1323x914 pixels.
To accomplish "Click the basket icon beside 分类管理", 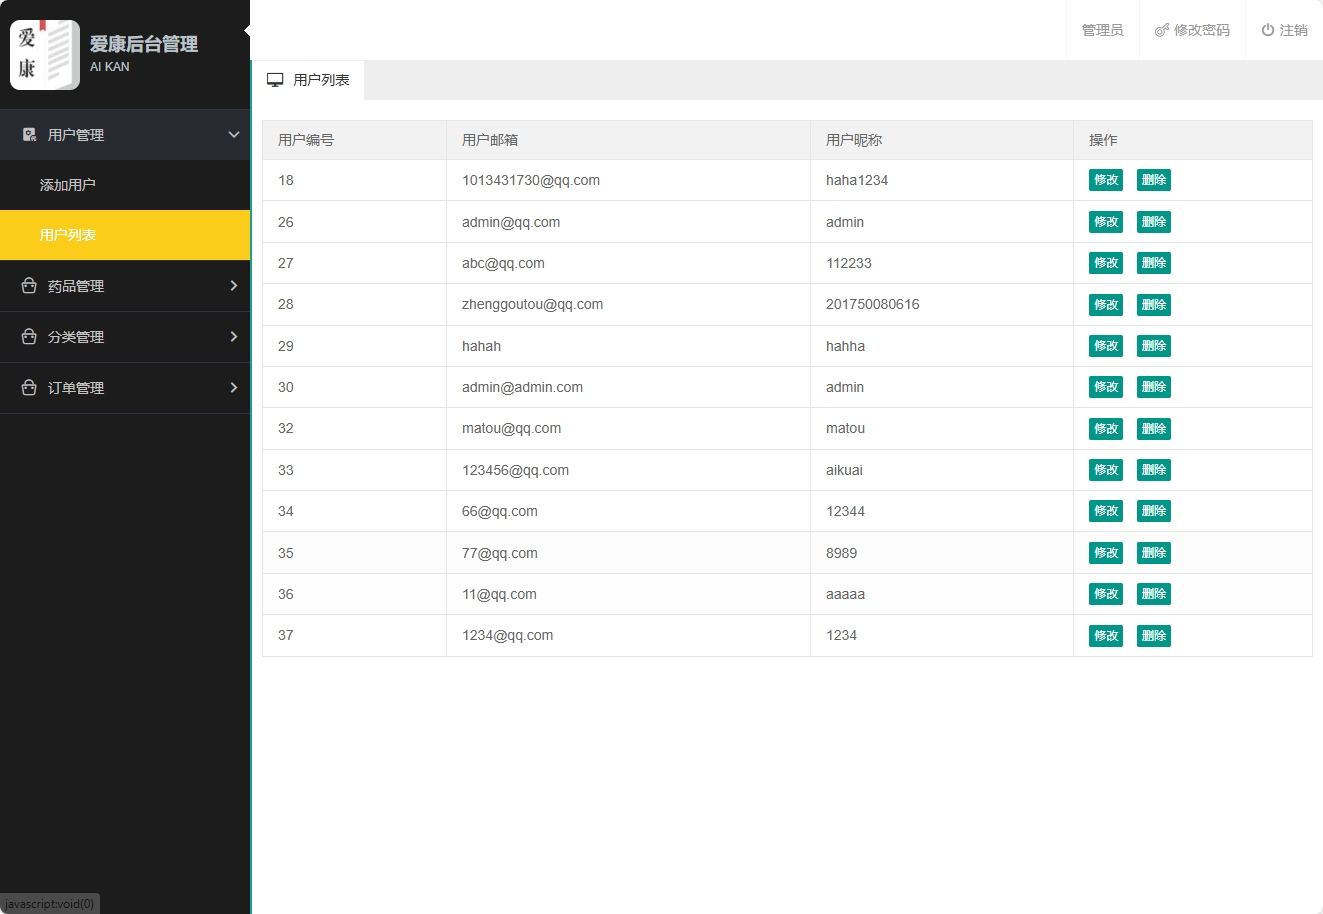I will click(29, 337).
